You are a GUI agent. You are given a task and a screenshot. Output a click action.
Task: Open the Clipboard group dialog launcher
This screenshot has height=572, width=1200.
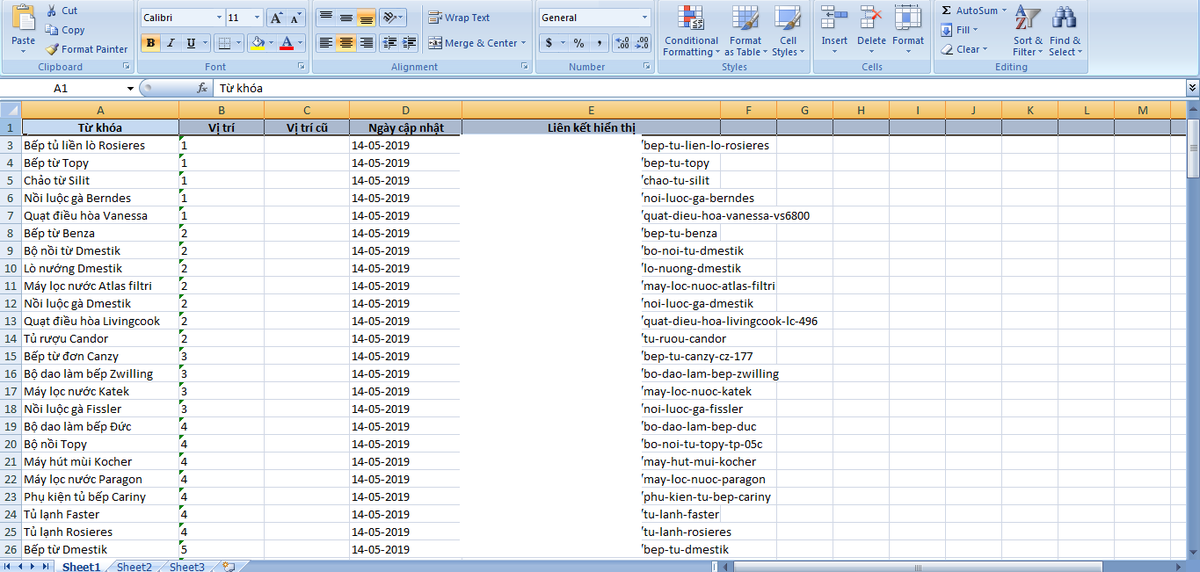126,67
